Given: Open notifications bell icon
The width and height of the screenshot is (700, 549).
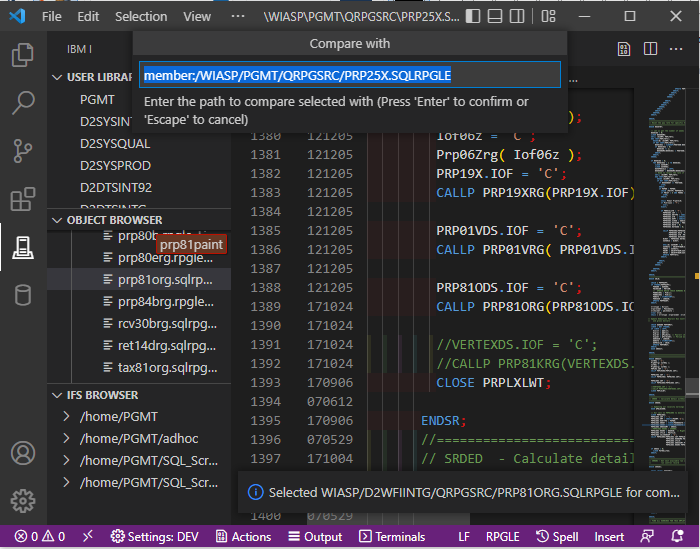Looking at the screenshot, I should (x=677, y=536).
